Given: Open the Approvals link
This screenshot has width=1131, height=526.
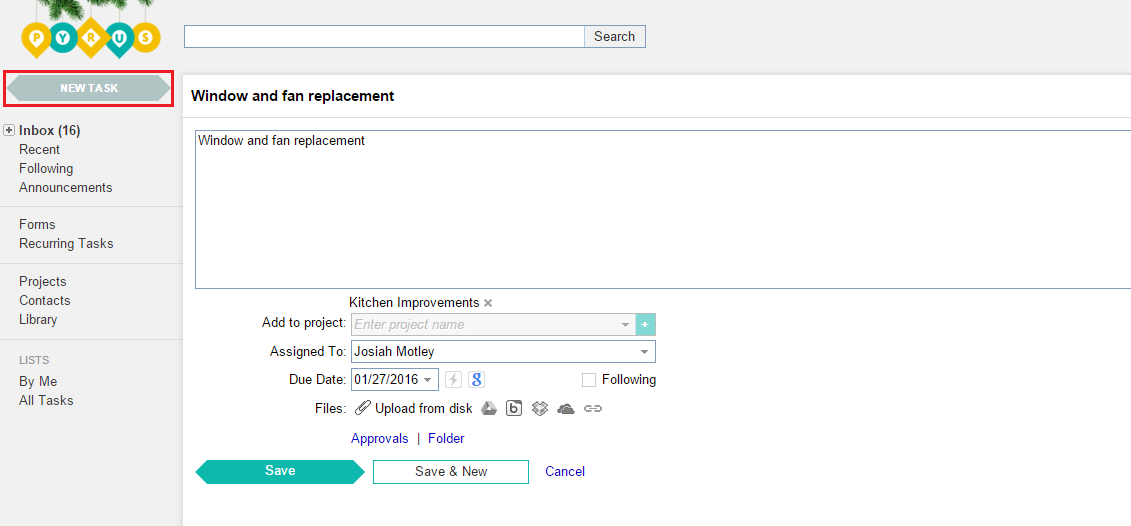Looking at the screenshot, I should coord(379,438).
